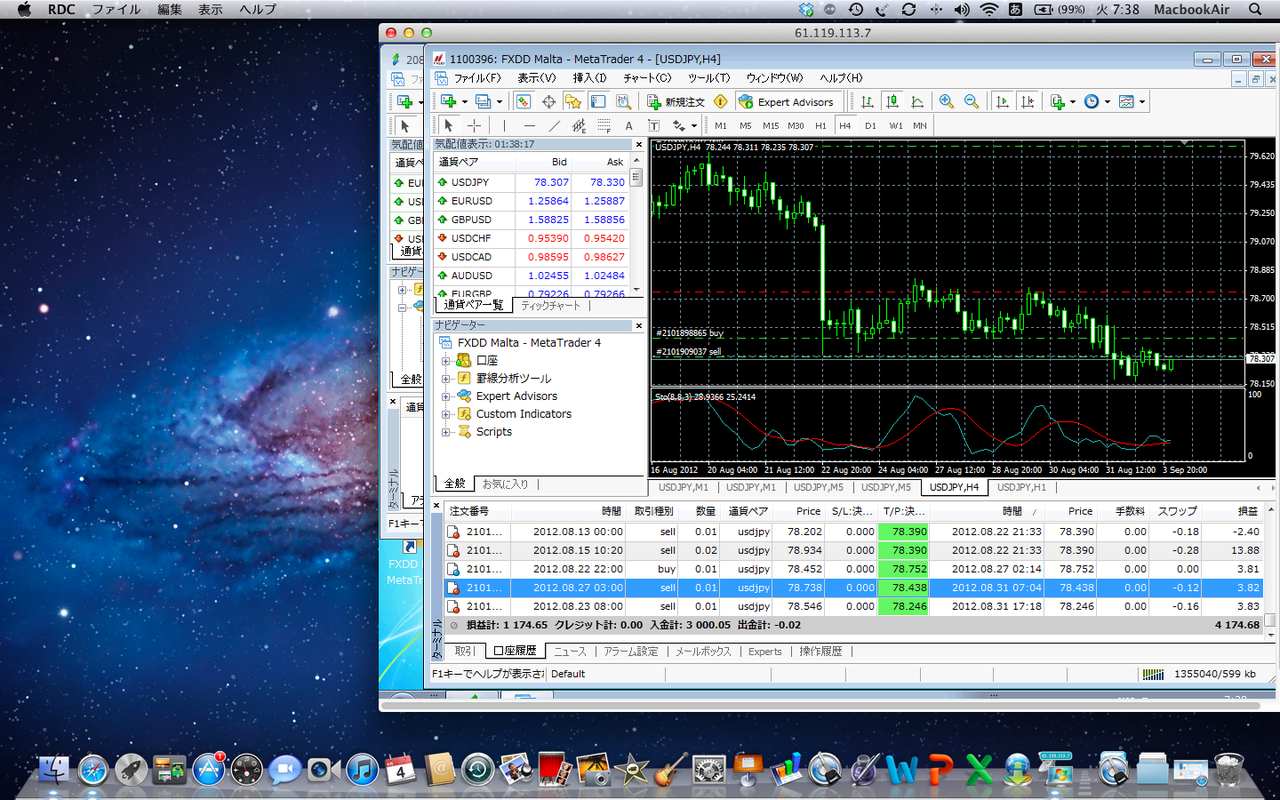Image resolution: width=1280 pixels, height=800 pixels.
Task: Select the trendline drawing tool
Action: pos(554,126)
